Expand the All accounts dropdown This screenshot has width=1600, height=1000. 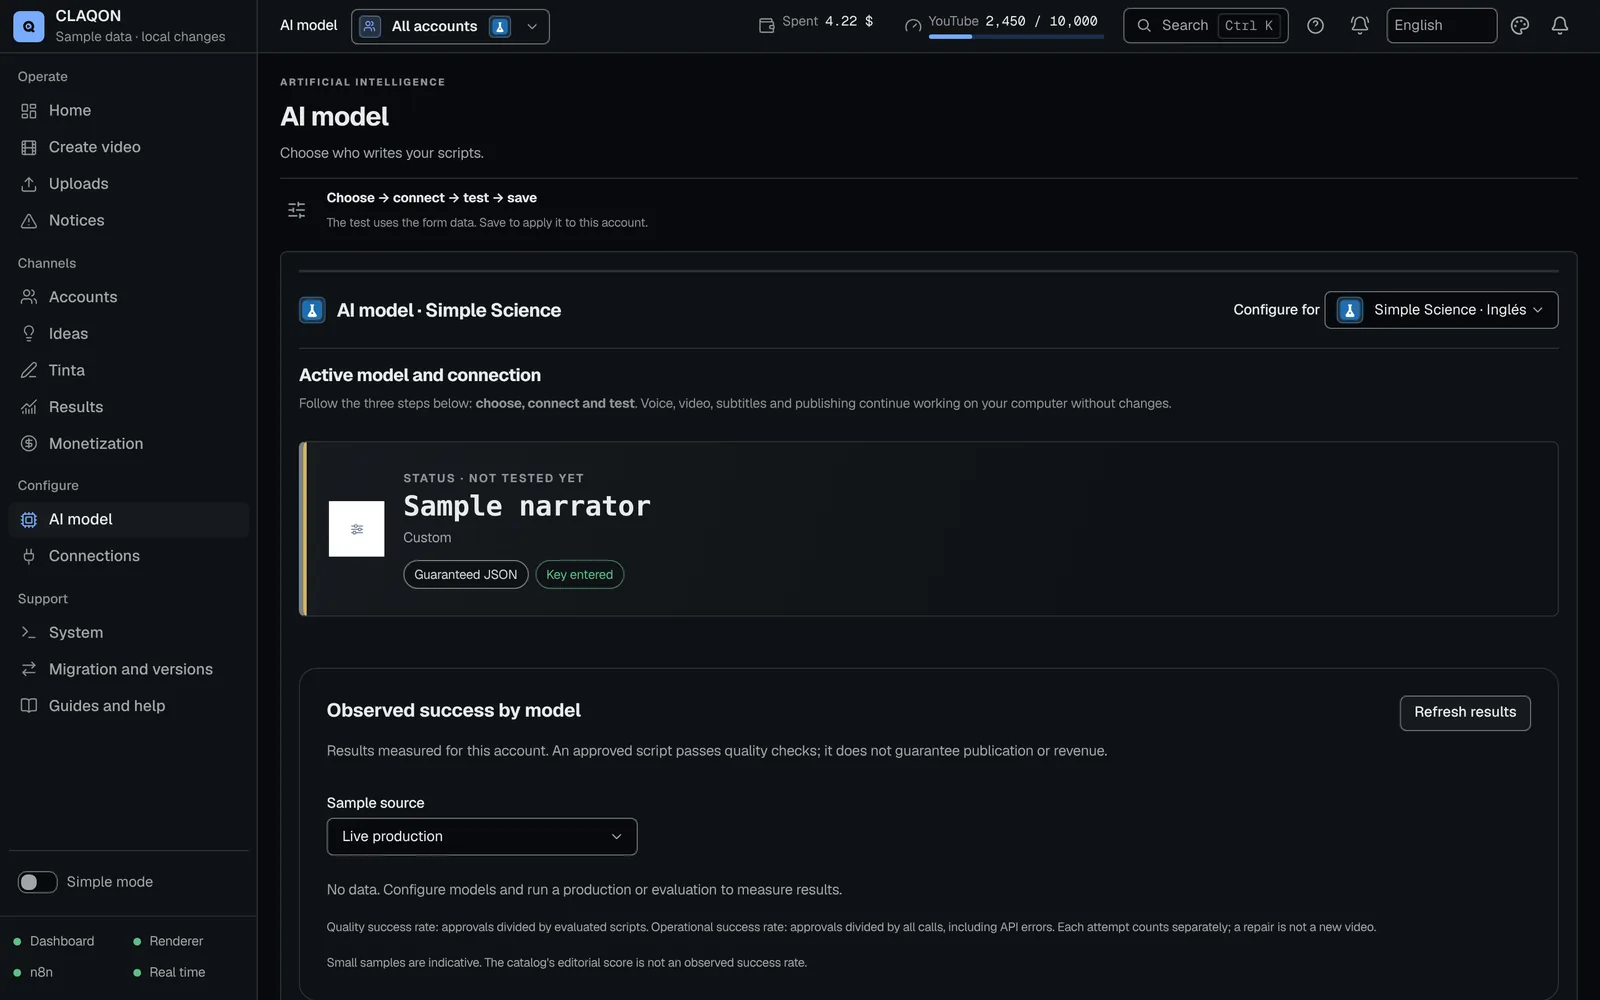click(x=450, y=27)
